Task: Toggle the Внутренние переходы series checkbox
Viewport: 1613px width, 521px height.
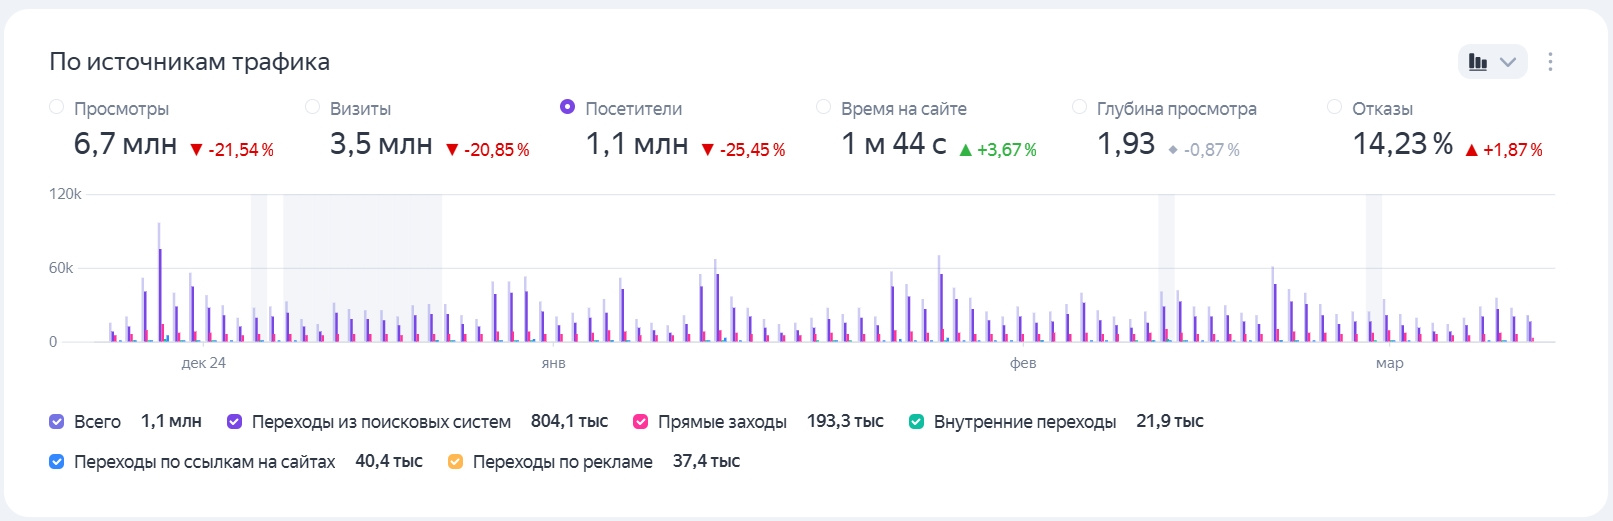Action: 916,422
